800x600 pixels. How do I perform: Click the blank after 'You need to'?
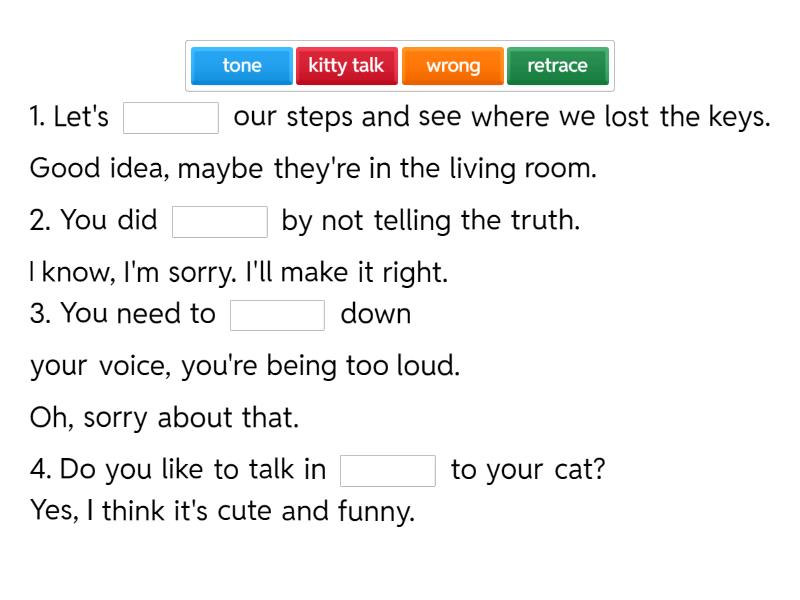click(278, 315)
